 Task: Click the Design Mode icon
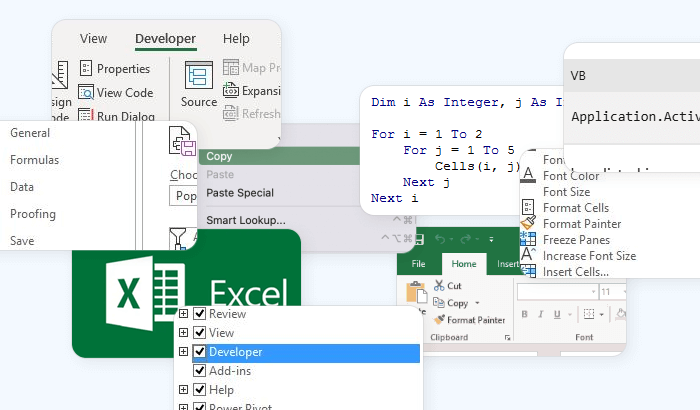coord(60,75)
